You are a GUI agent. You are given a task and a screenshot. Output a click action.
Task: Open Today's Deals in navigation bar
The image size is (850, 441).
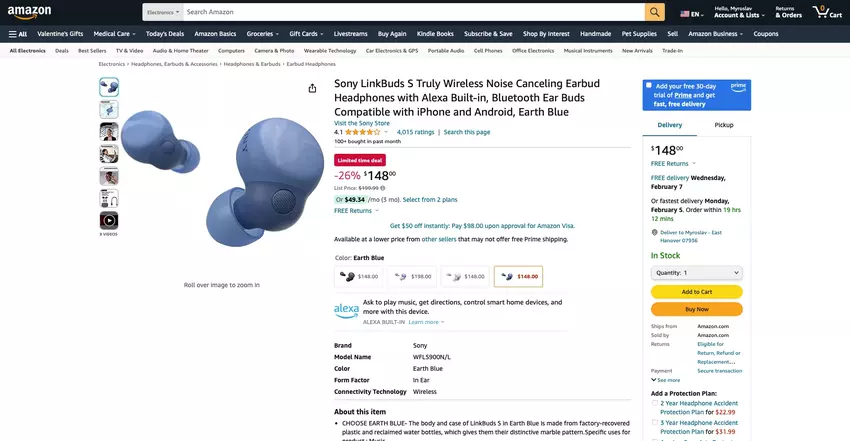[x=165, y=34]
